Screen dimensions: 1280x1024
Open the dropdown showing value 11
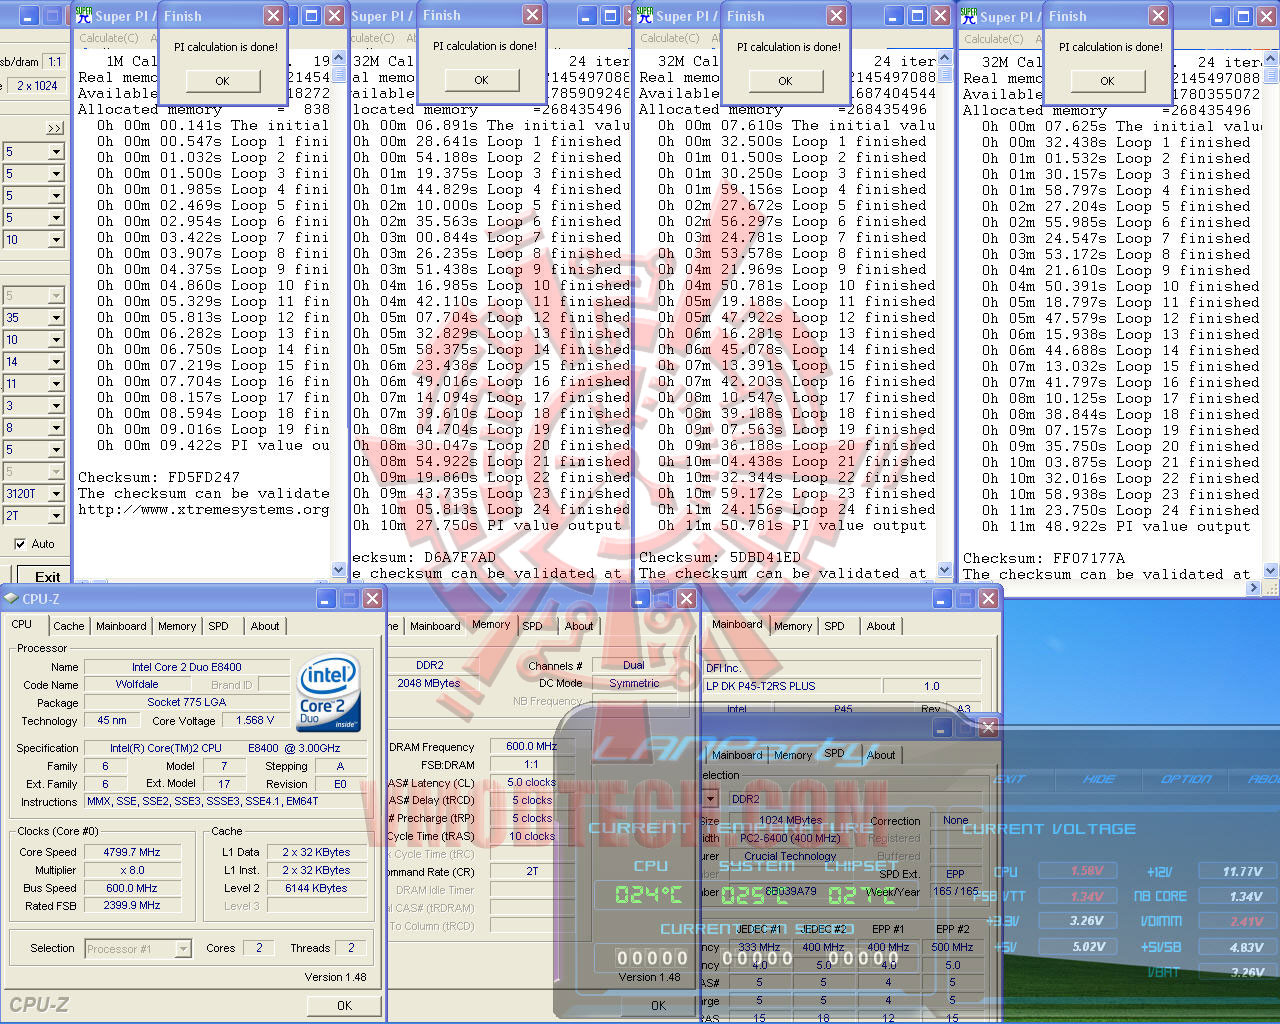[x=56, y=384]
